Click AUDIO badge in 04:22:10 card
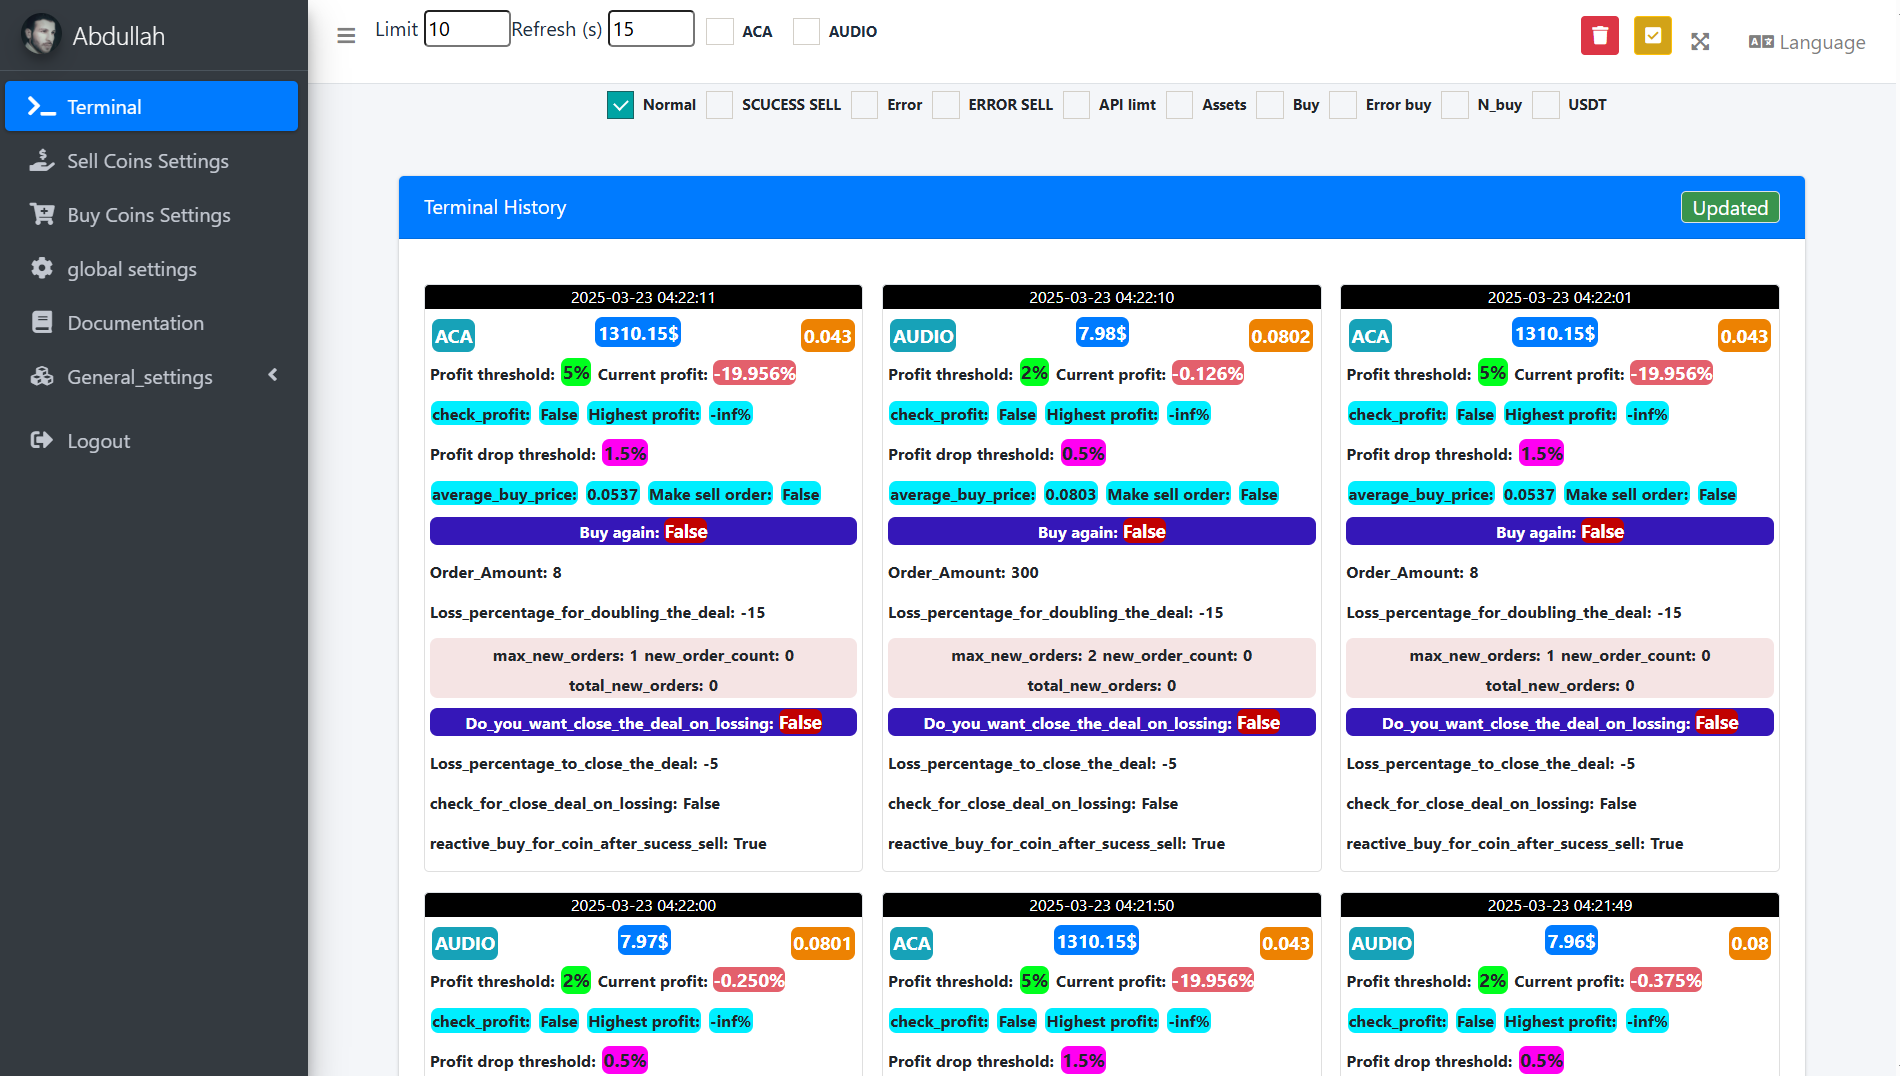 (922, 336)
